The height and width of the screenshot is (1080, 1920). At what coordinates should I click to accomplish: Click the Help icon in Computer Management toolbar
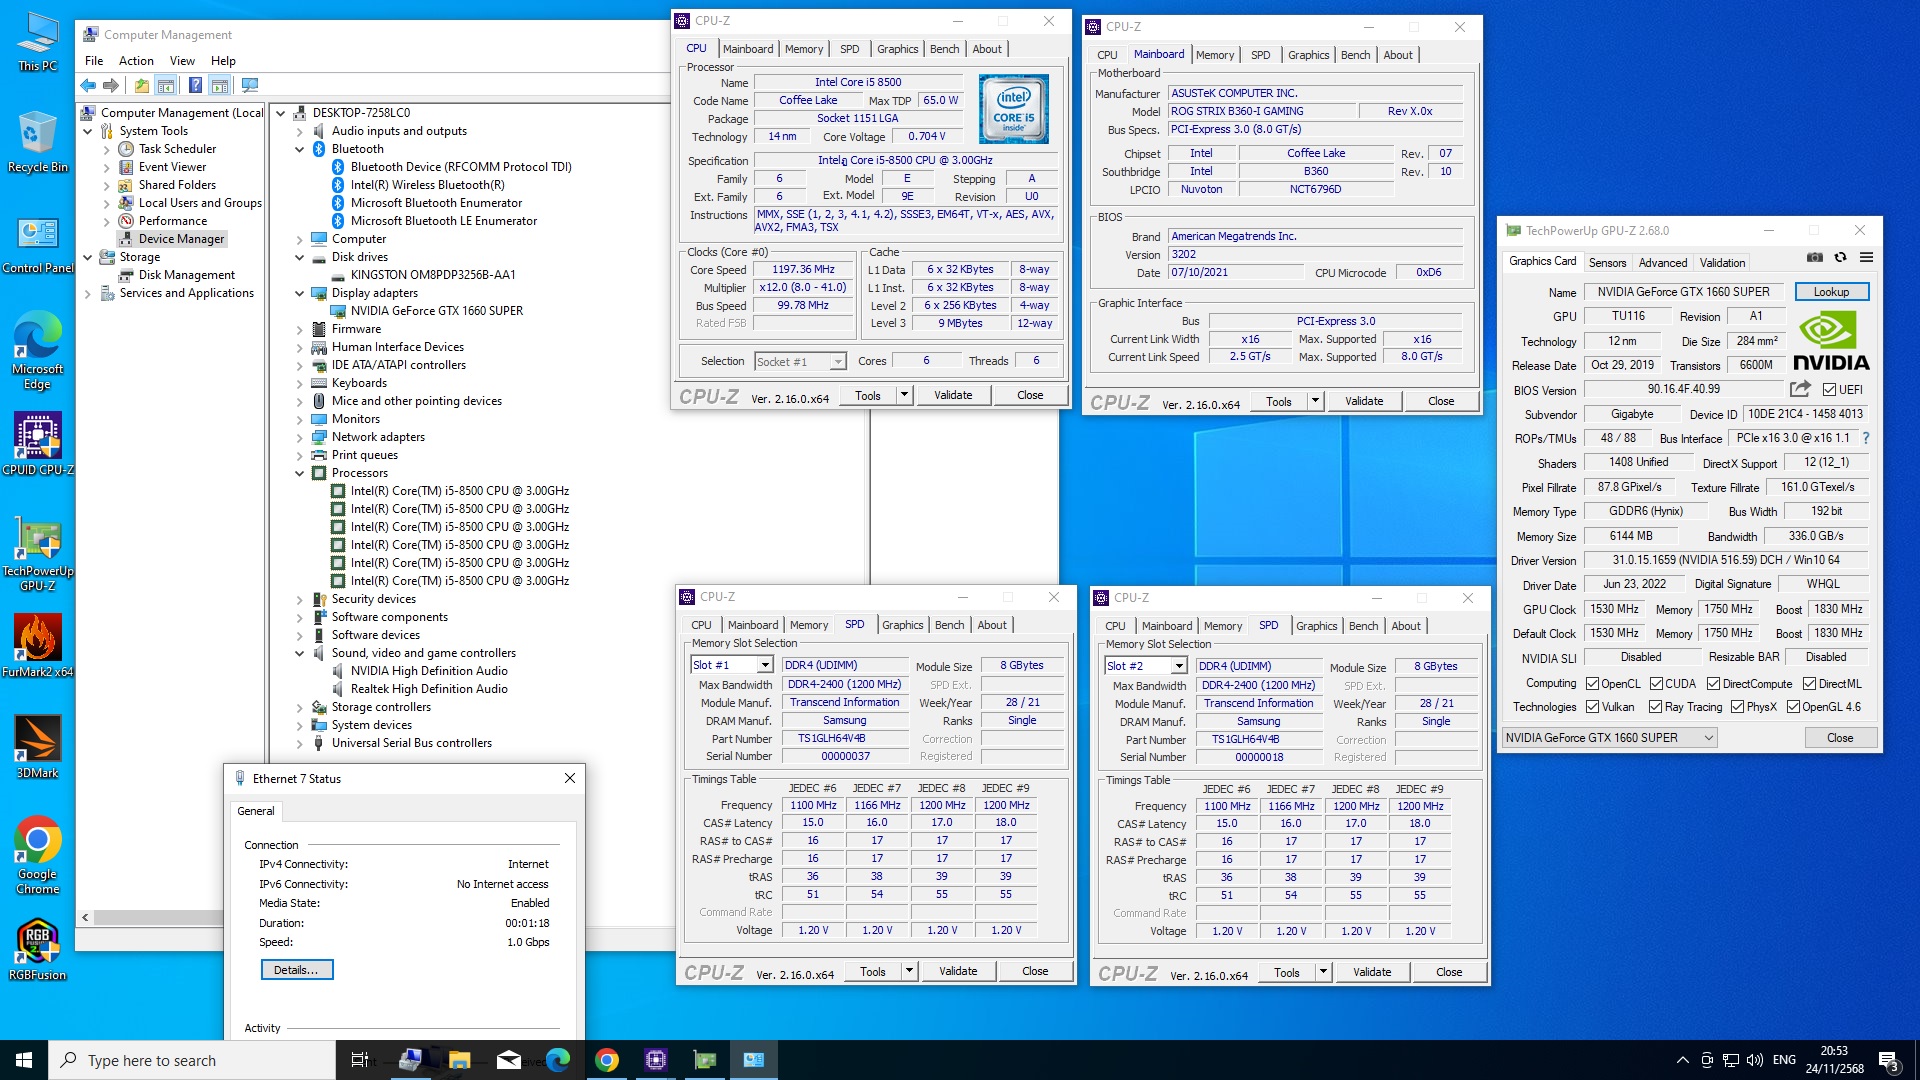click(x=195, y=86)
